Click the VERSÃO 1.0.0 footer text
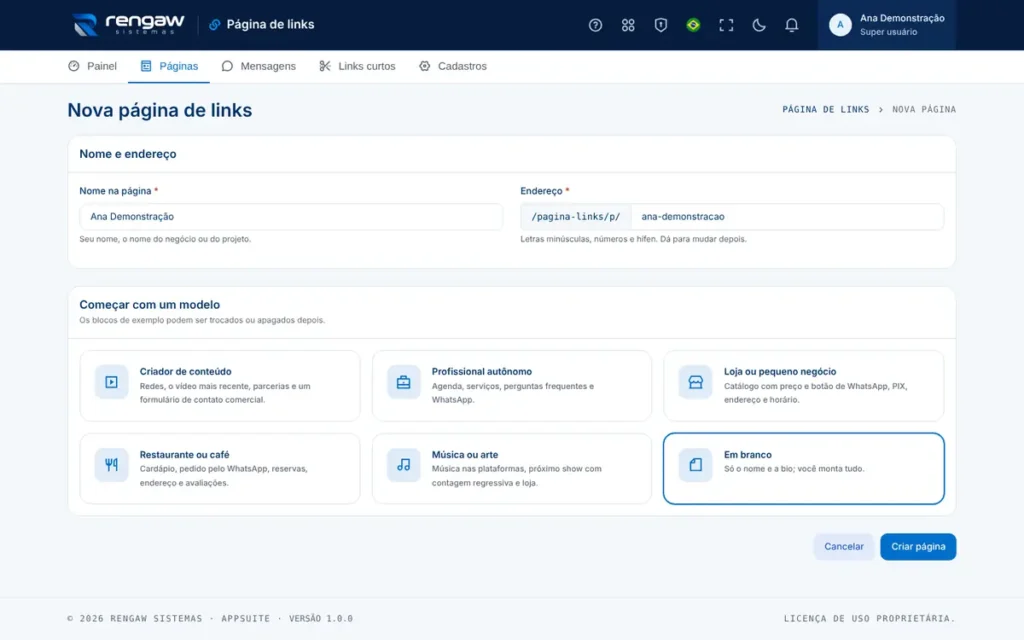1024x640 pixels. click(x=321, y=618)
